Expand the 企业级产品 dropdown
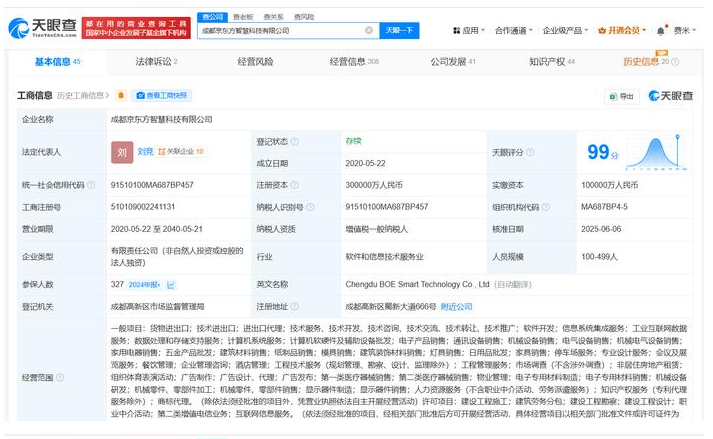 (x=565, y=30)
